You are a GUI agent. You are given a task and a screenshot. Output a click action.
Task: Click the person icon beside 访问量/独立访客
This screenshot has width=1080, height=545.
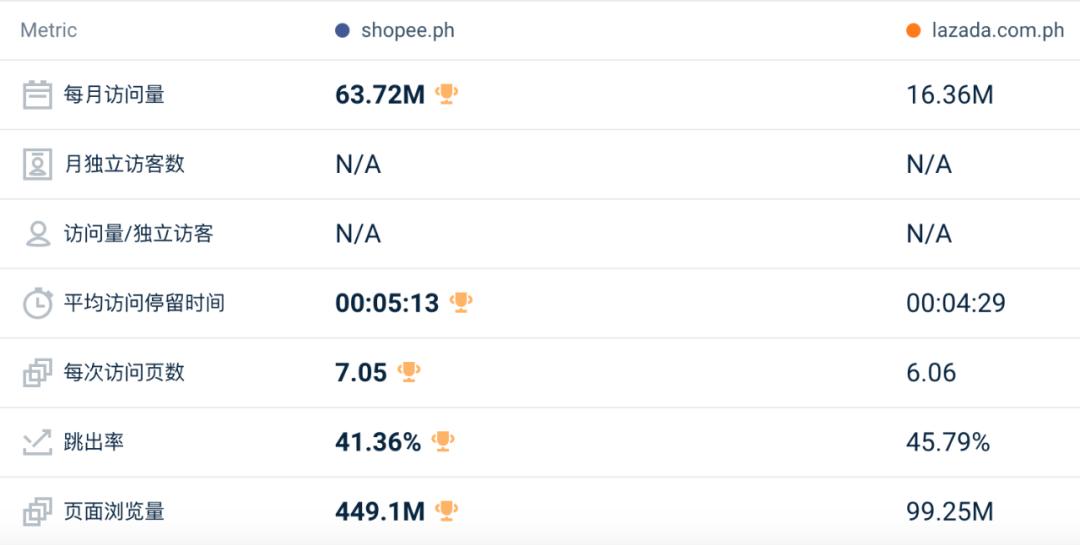click(x=37, y=234)
